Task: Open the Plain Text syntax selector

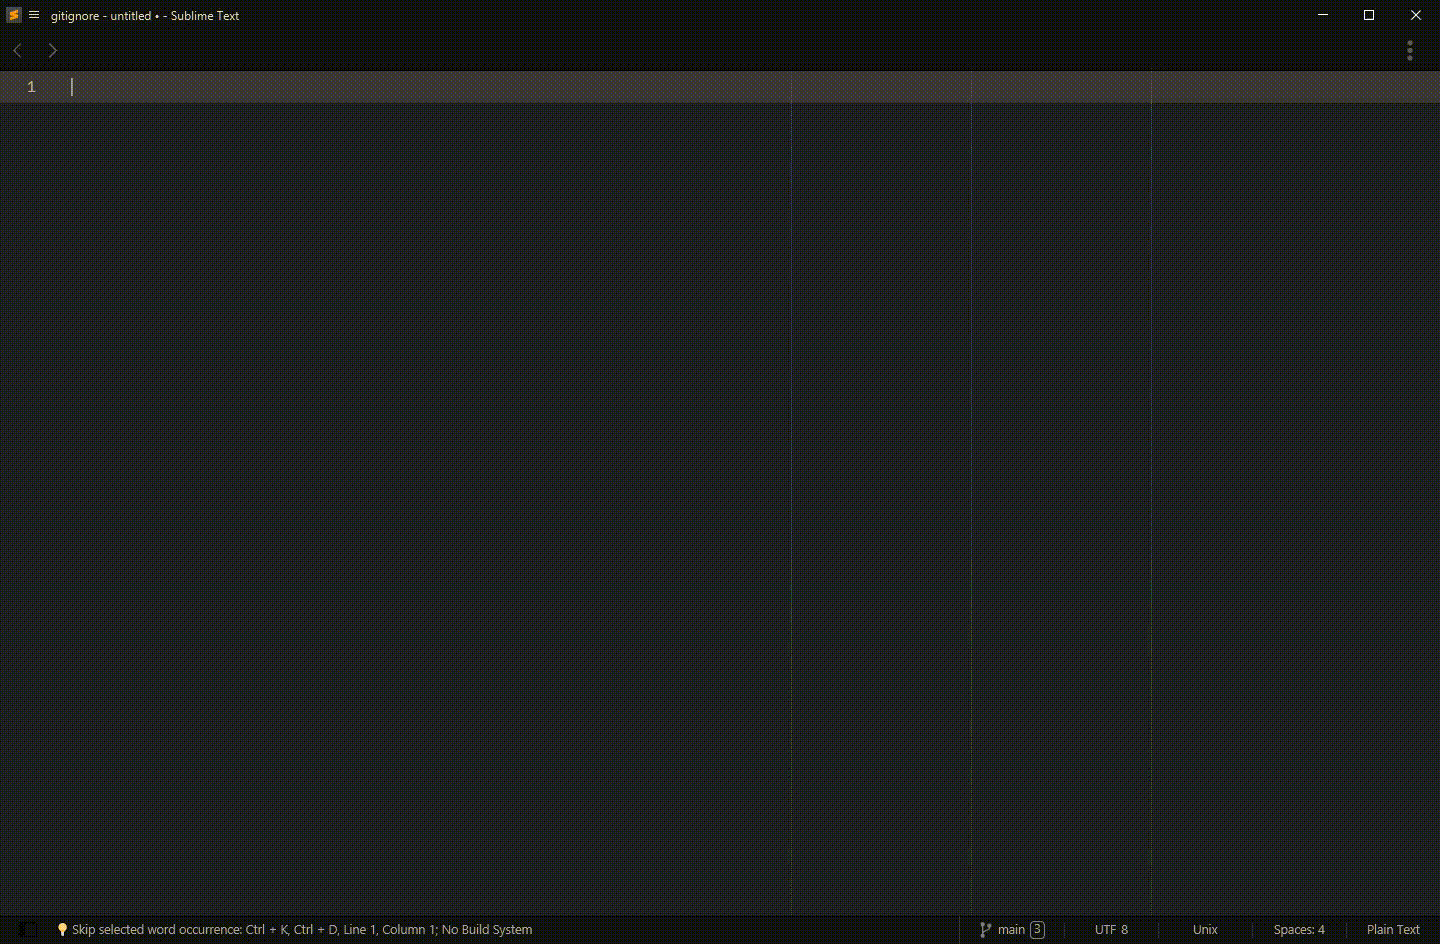Action: click(x=1393, y=929)
